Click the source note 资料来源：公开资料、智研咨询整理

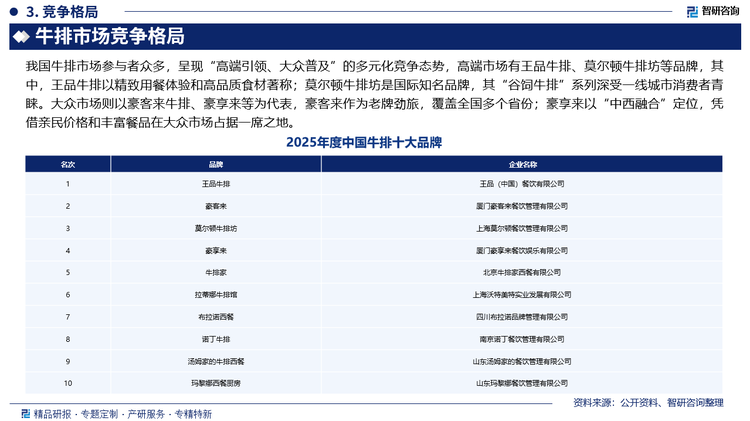tap(648, 403)
